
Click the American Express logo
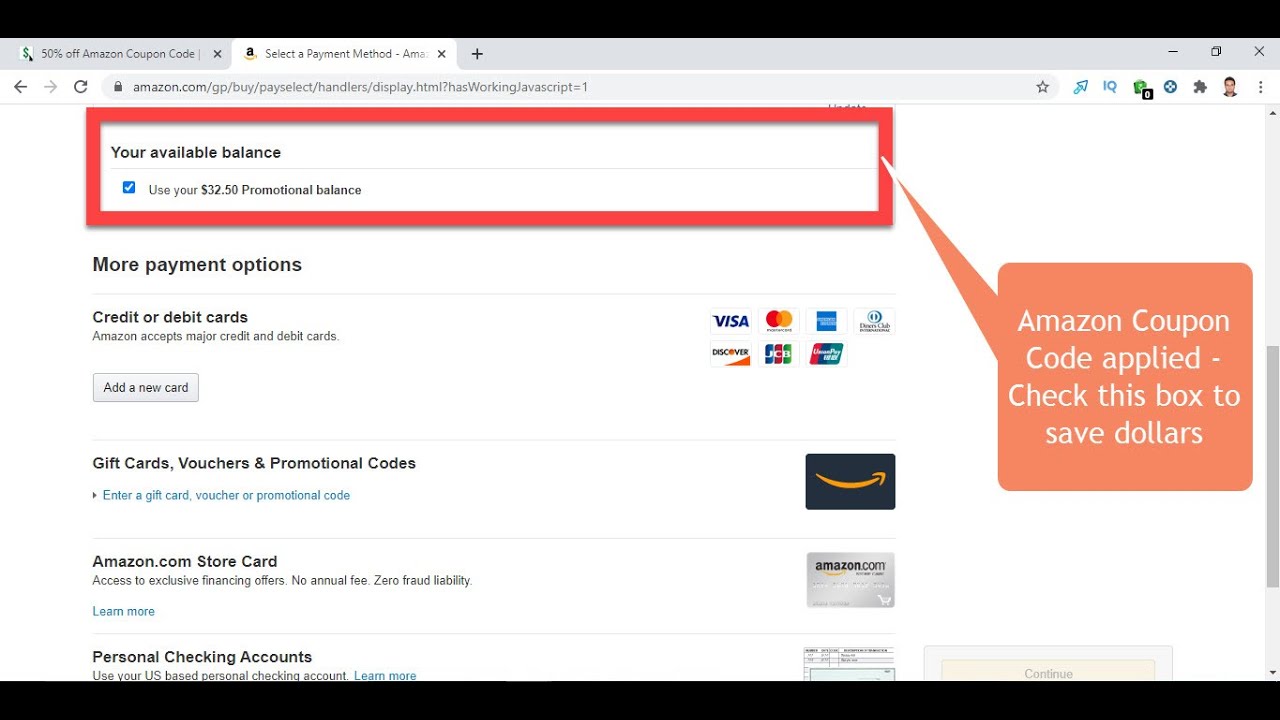pyautogui.click(x=826, y=321)
